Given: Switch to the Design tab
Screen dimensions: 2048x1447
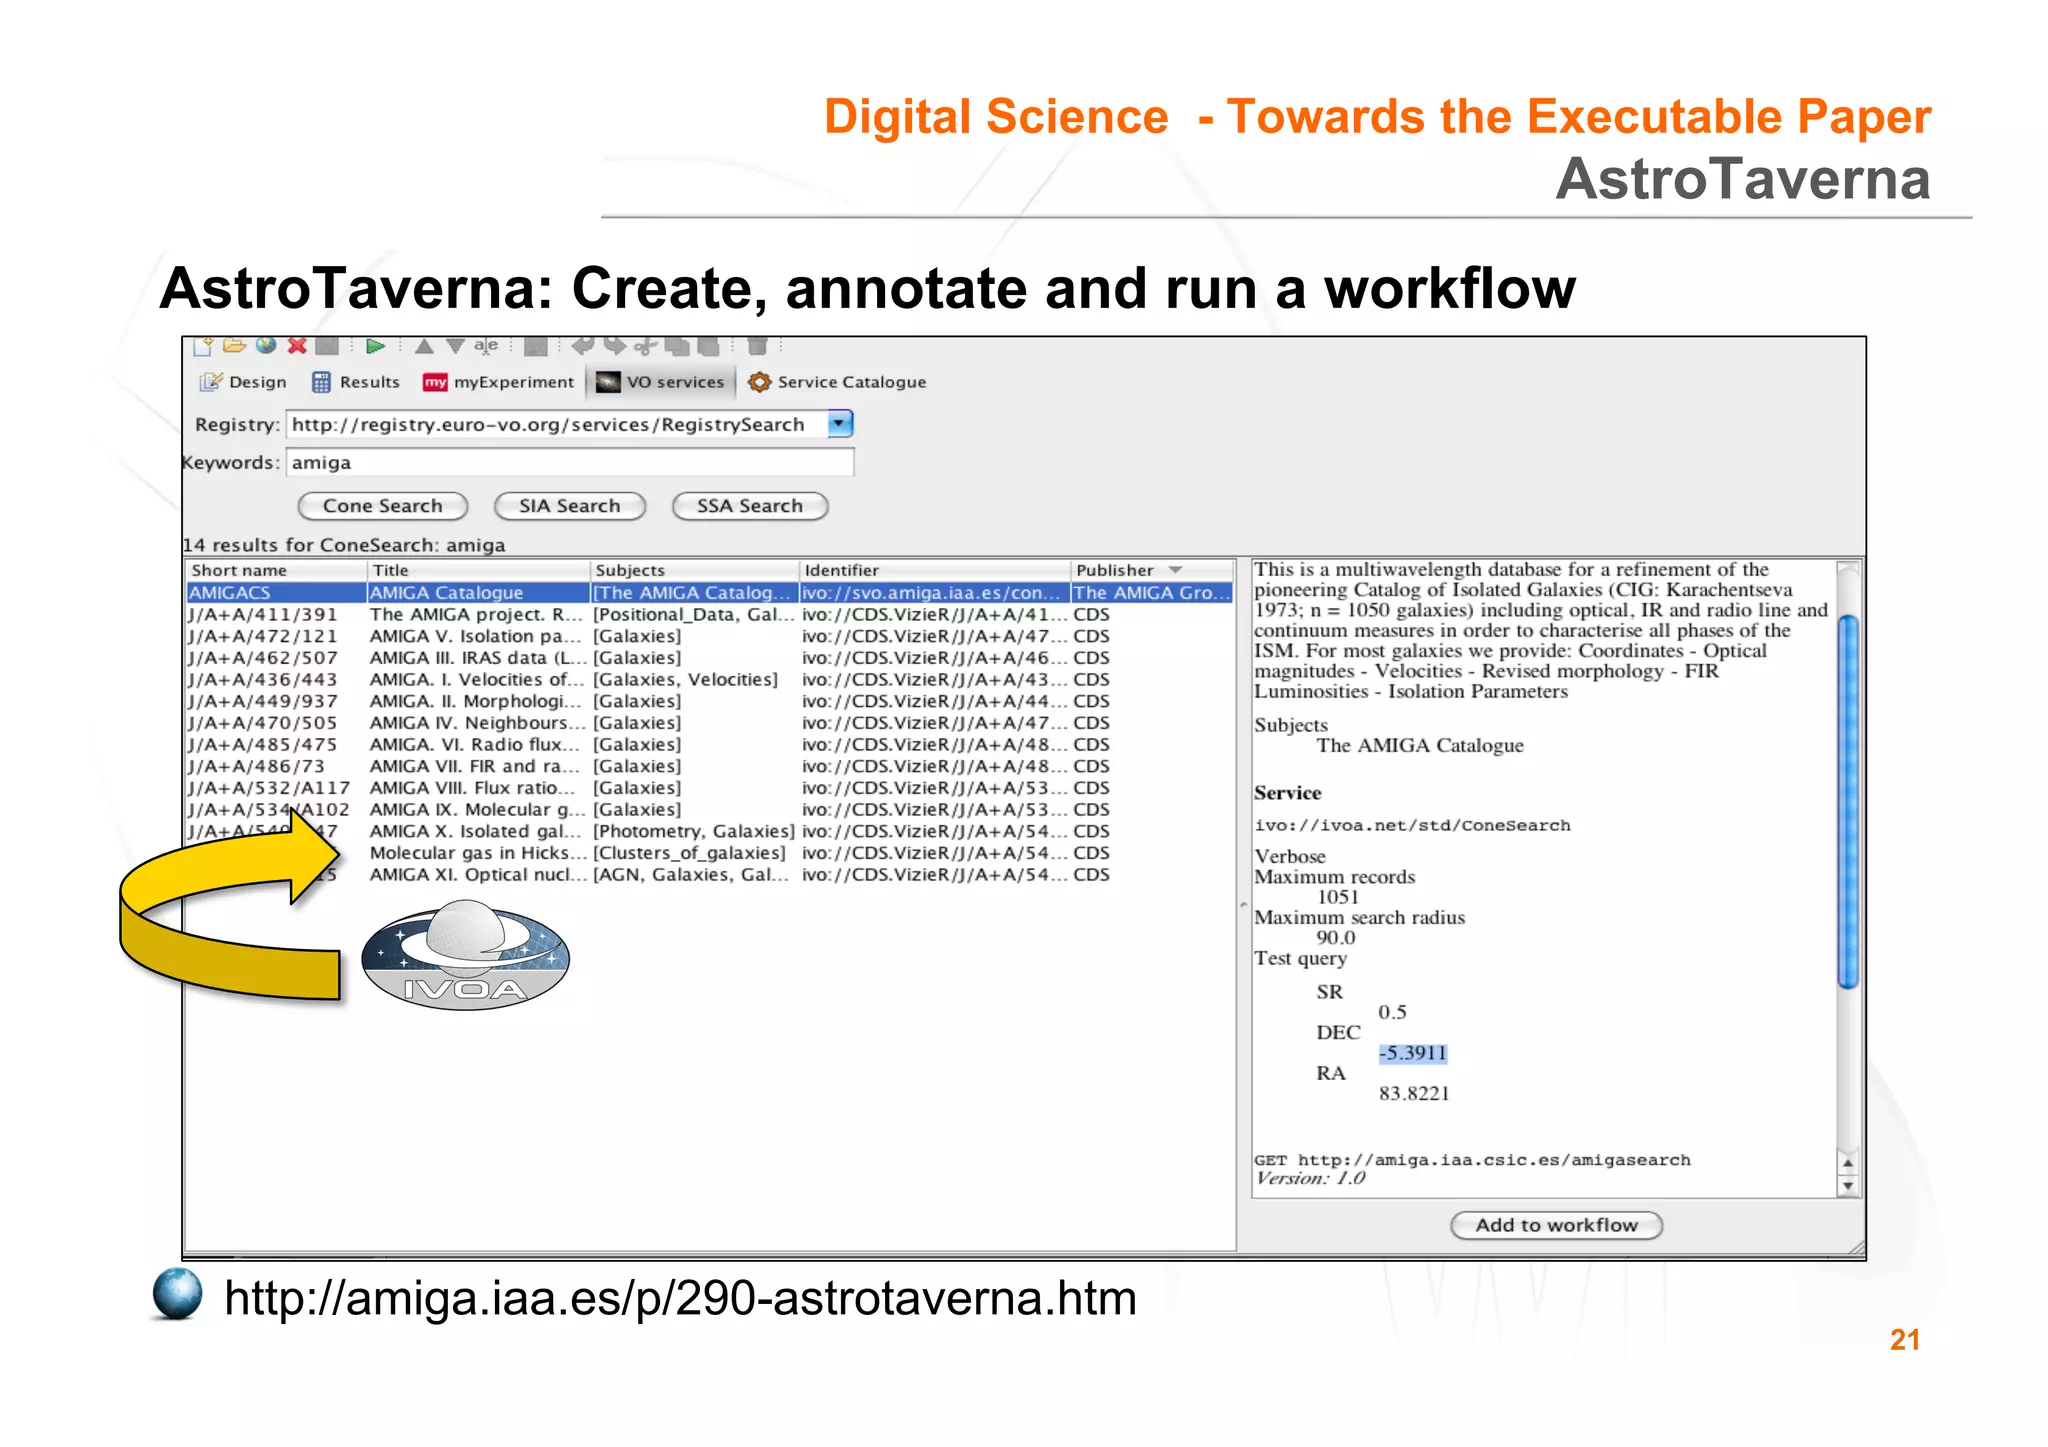Looking at the screenshot, I should coord(243,382).
